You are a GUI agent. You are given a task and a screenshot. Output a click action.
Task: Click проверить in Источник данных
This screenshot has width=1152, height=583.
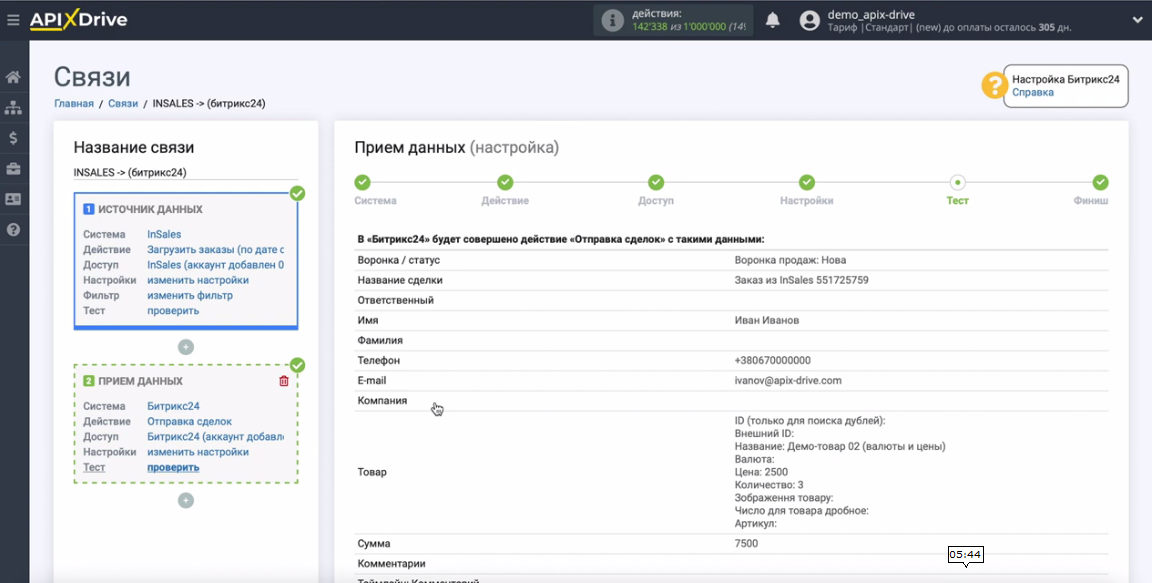[173, 311]
